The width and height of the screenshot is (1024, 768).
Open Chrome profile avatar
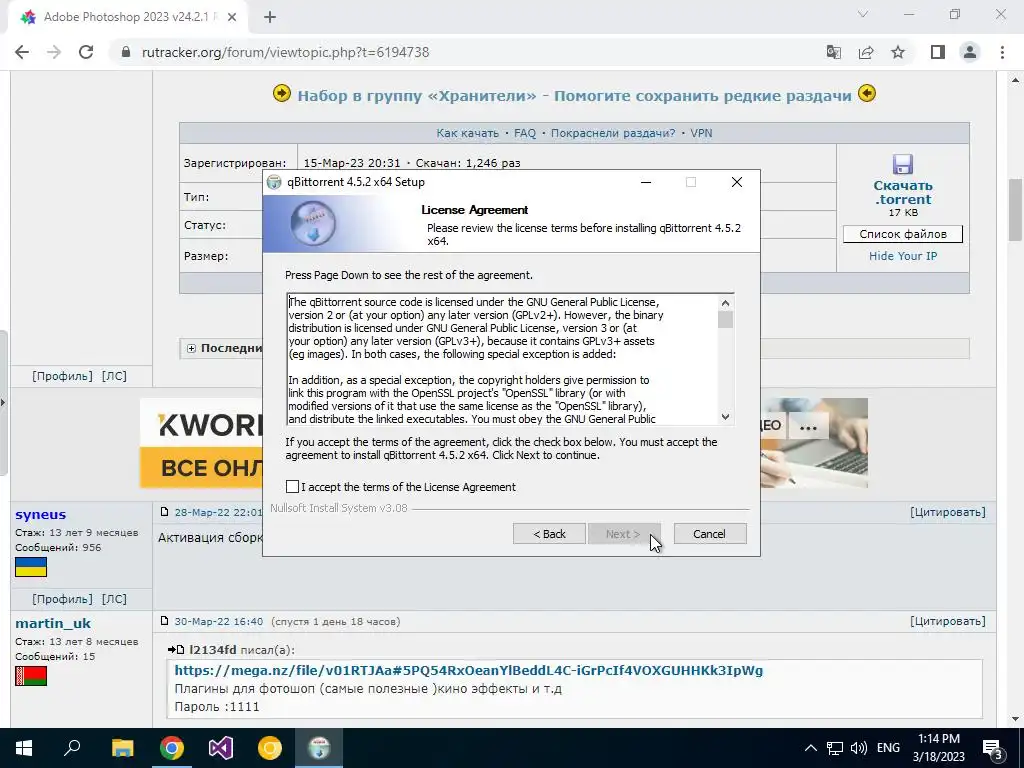pos(970,52)
